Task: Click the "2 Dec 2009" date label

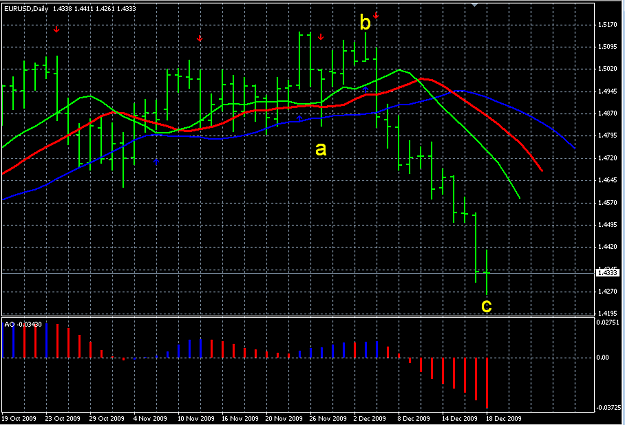Action: pos(369,419)
